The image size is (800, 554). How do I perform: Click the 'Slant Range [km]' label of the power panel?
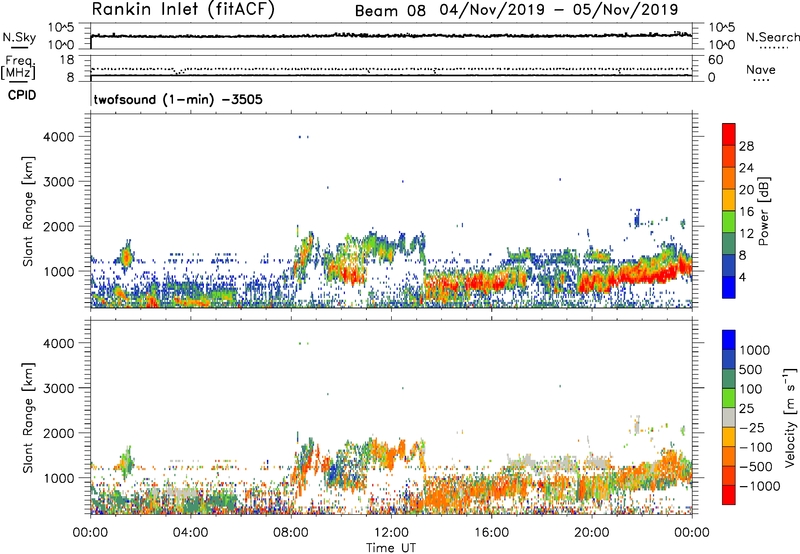pos(28,211)
